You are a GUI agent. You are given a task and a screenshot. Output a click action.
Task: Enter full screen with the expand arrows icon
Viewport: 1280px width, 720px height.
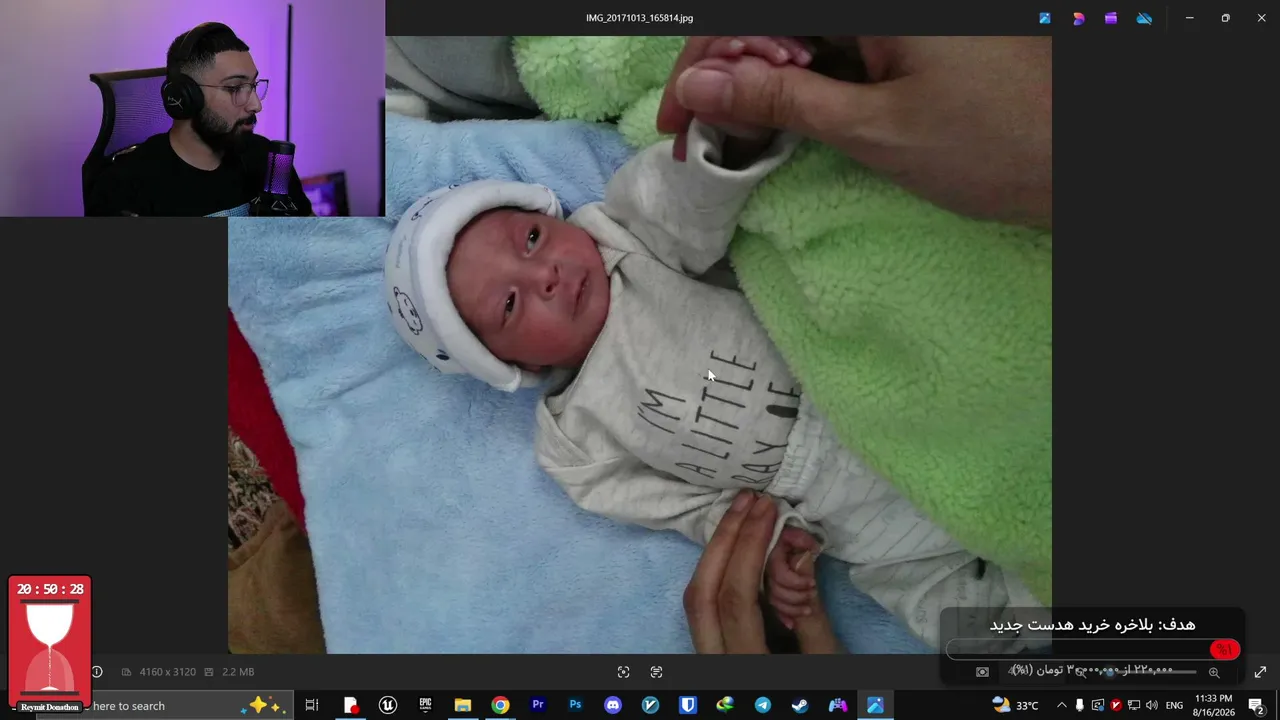[1260, 672]
